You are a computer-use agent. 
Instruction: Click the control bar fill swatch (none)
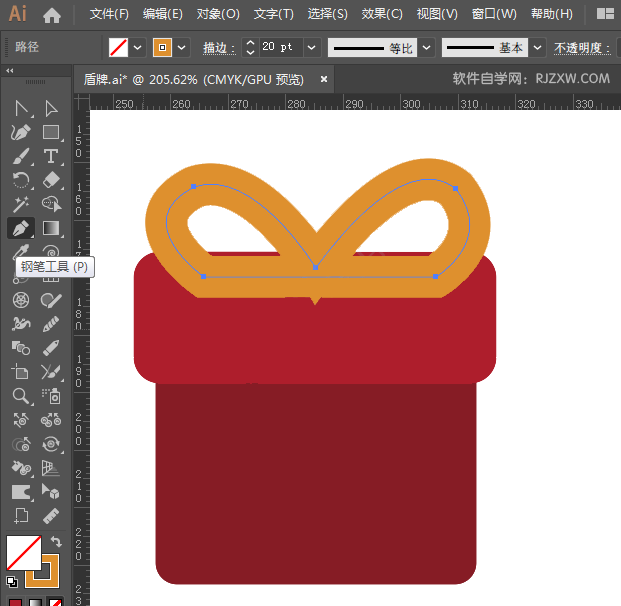(x=118, y=48)
